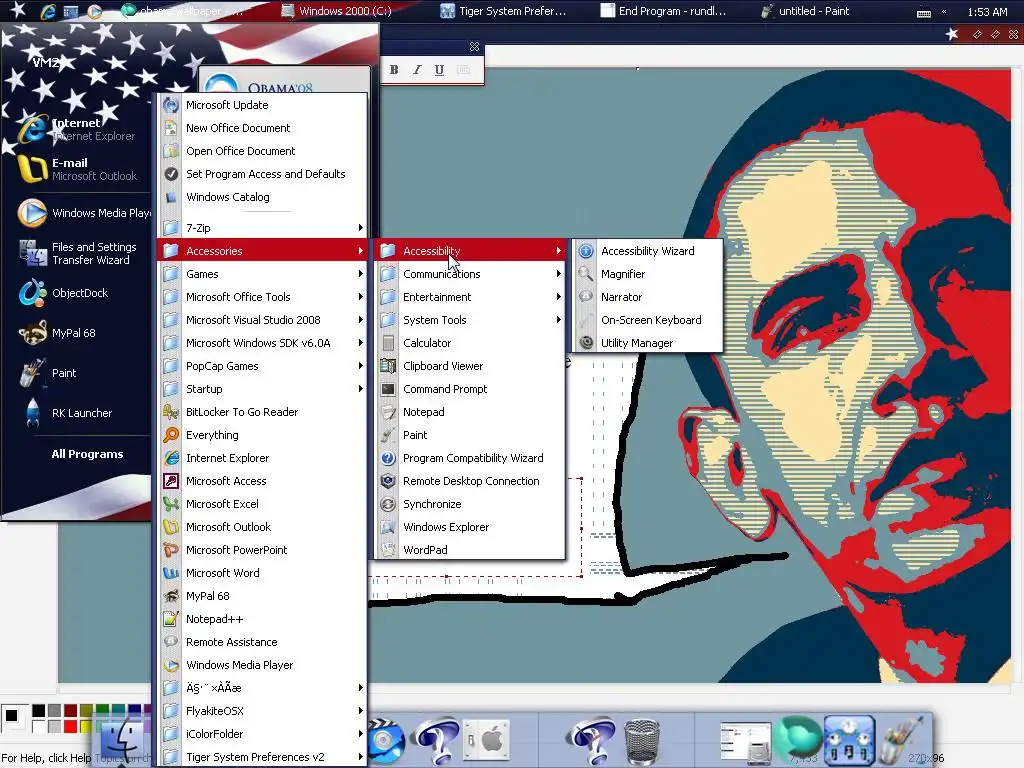Close the text toolbar floating window
Image resolution: width=1024 pixels, height=768 pixels.
[x=474, y=46]
